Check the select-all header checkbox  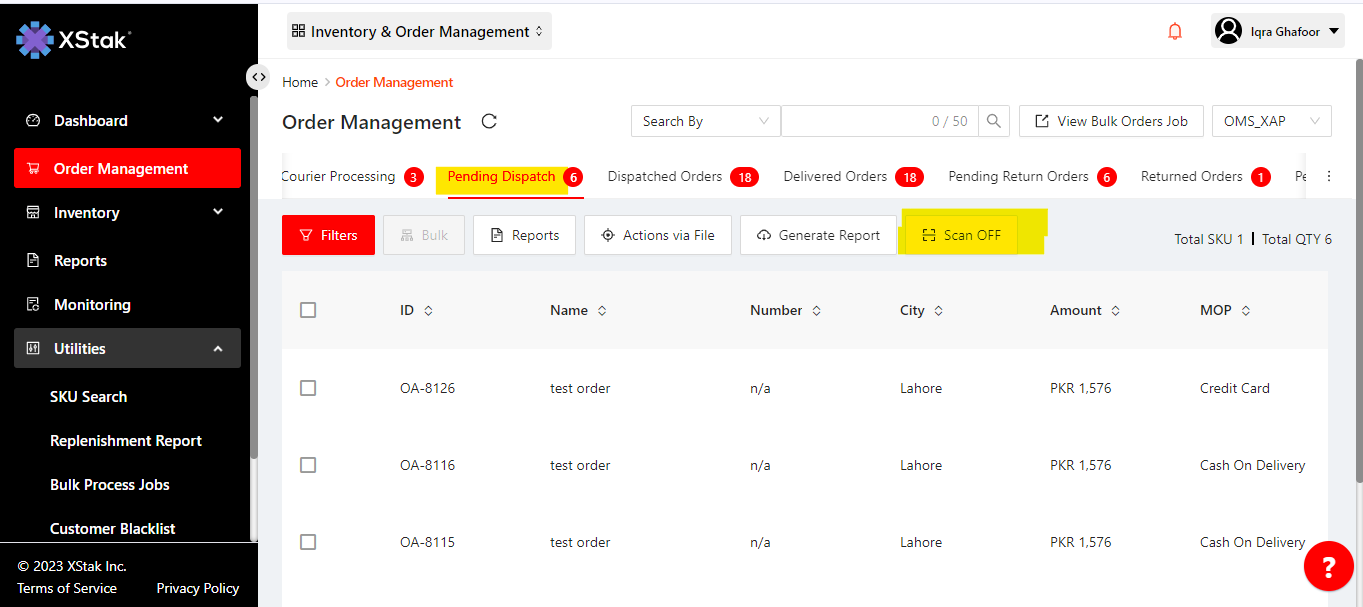click(308, 310)
